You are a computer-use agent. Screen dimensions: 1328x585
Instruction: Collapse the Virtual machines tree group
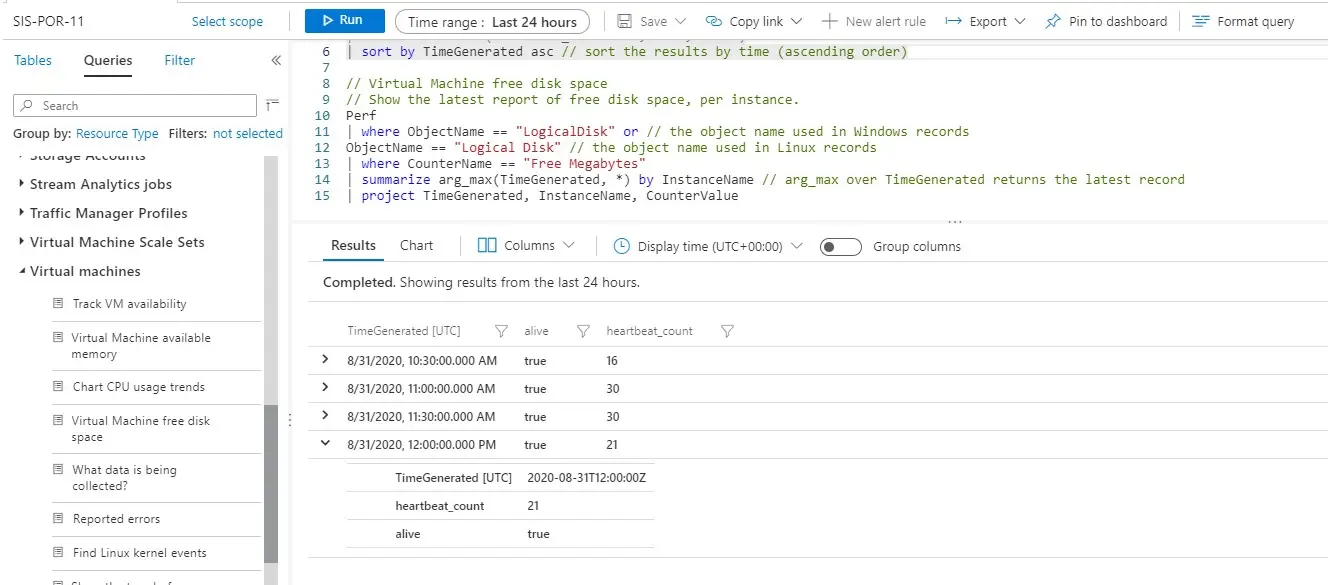point(22,271)
